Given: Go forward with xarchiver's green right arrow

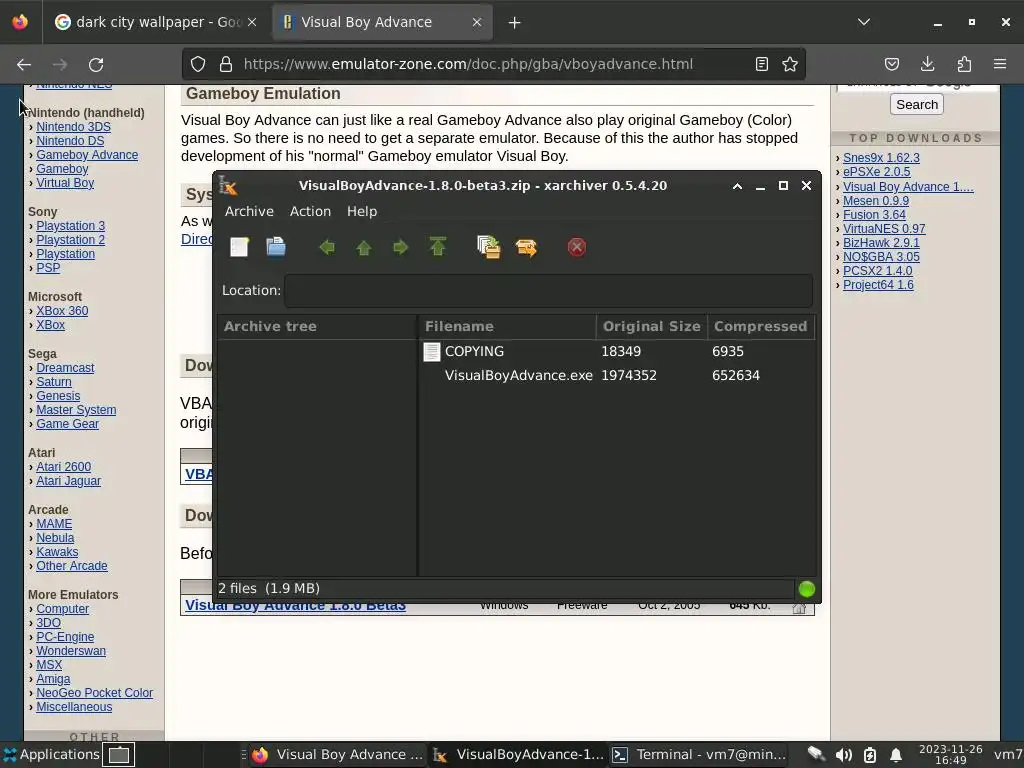Looking at the screenshot, I should tap(400, 247).
